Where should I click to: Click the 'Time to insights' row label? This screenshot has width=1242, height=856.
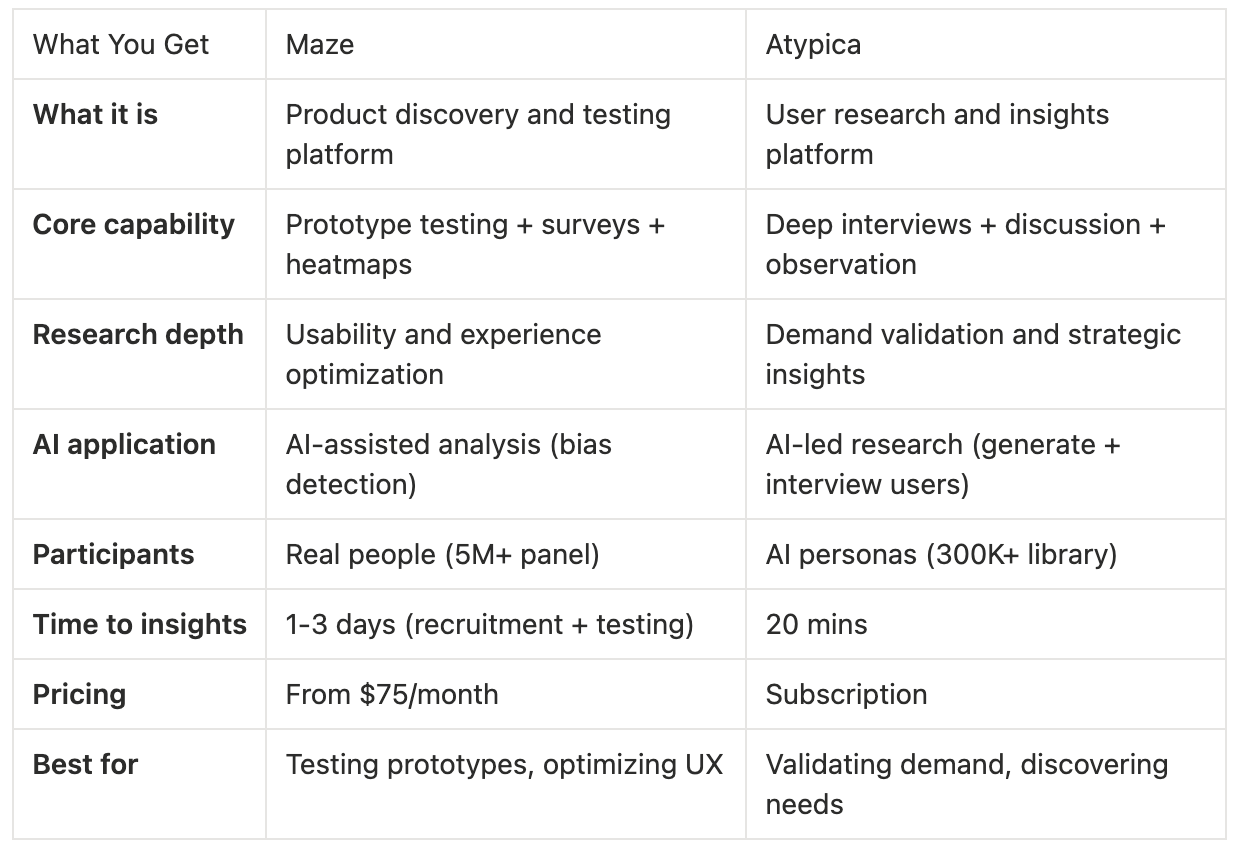tap(139, 624)
